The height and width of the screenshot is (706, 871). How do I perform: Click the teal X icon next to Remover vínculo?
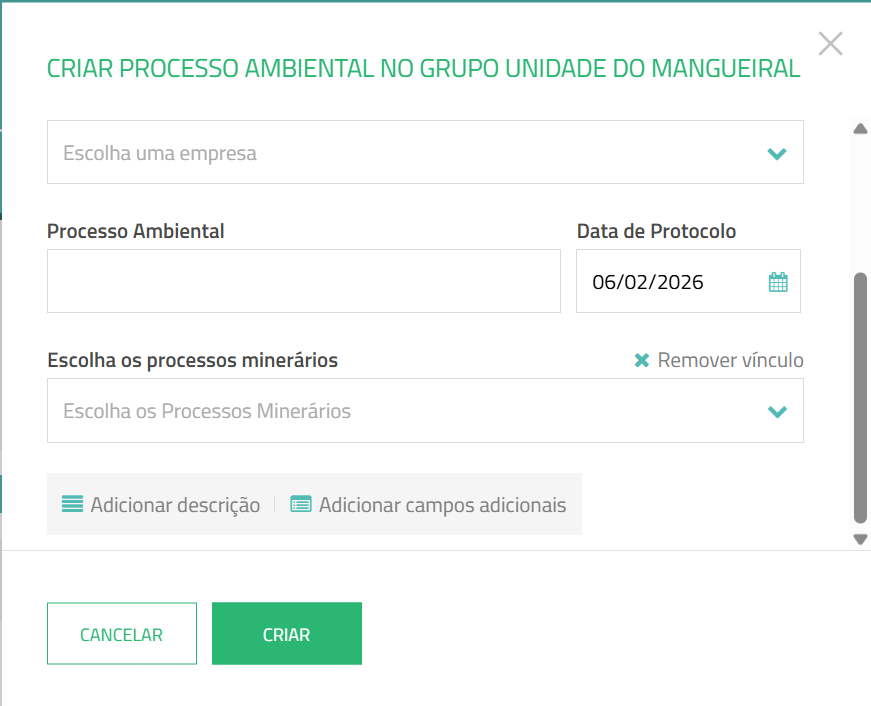(x=641, y=360)
